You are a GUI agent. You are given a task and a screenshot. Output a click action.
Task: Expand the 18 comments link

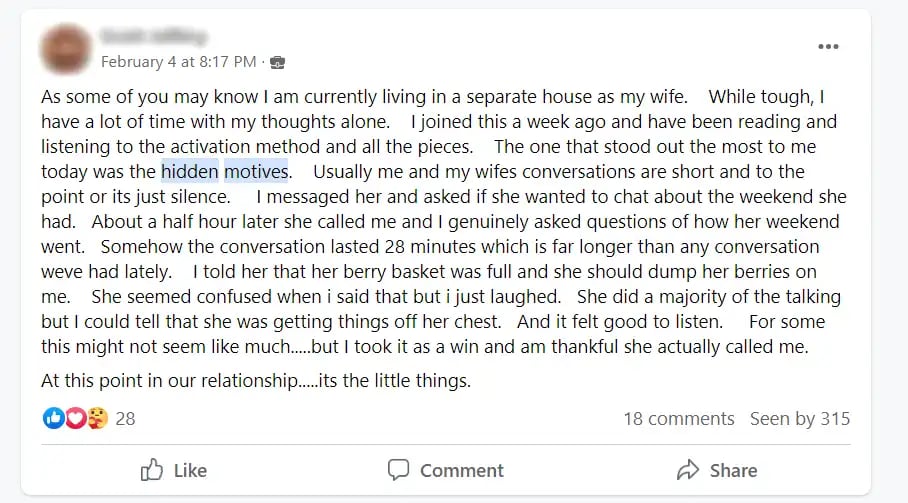(678, 418)
